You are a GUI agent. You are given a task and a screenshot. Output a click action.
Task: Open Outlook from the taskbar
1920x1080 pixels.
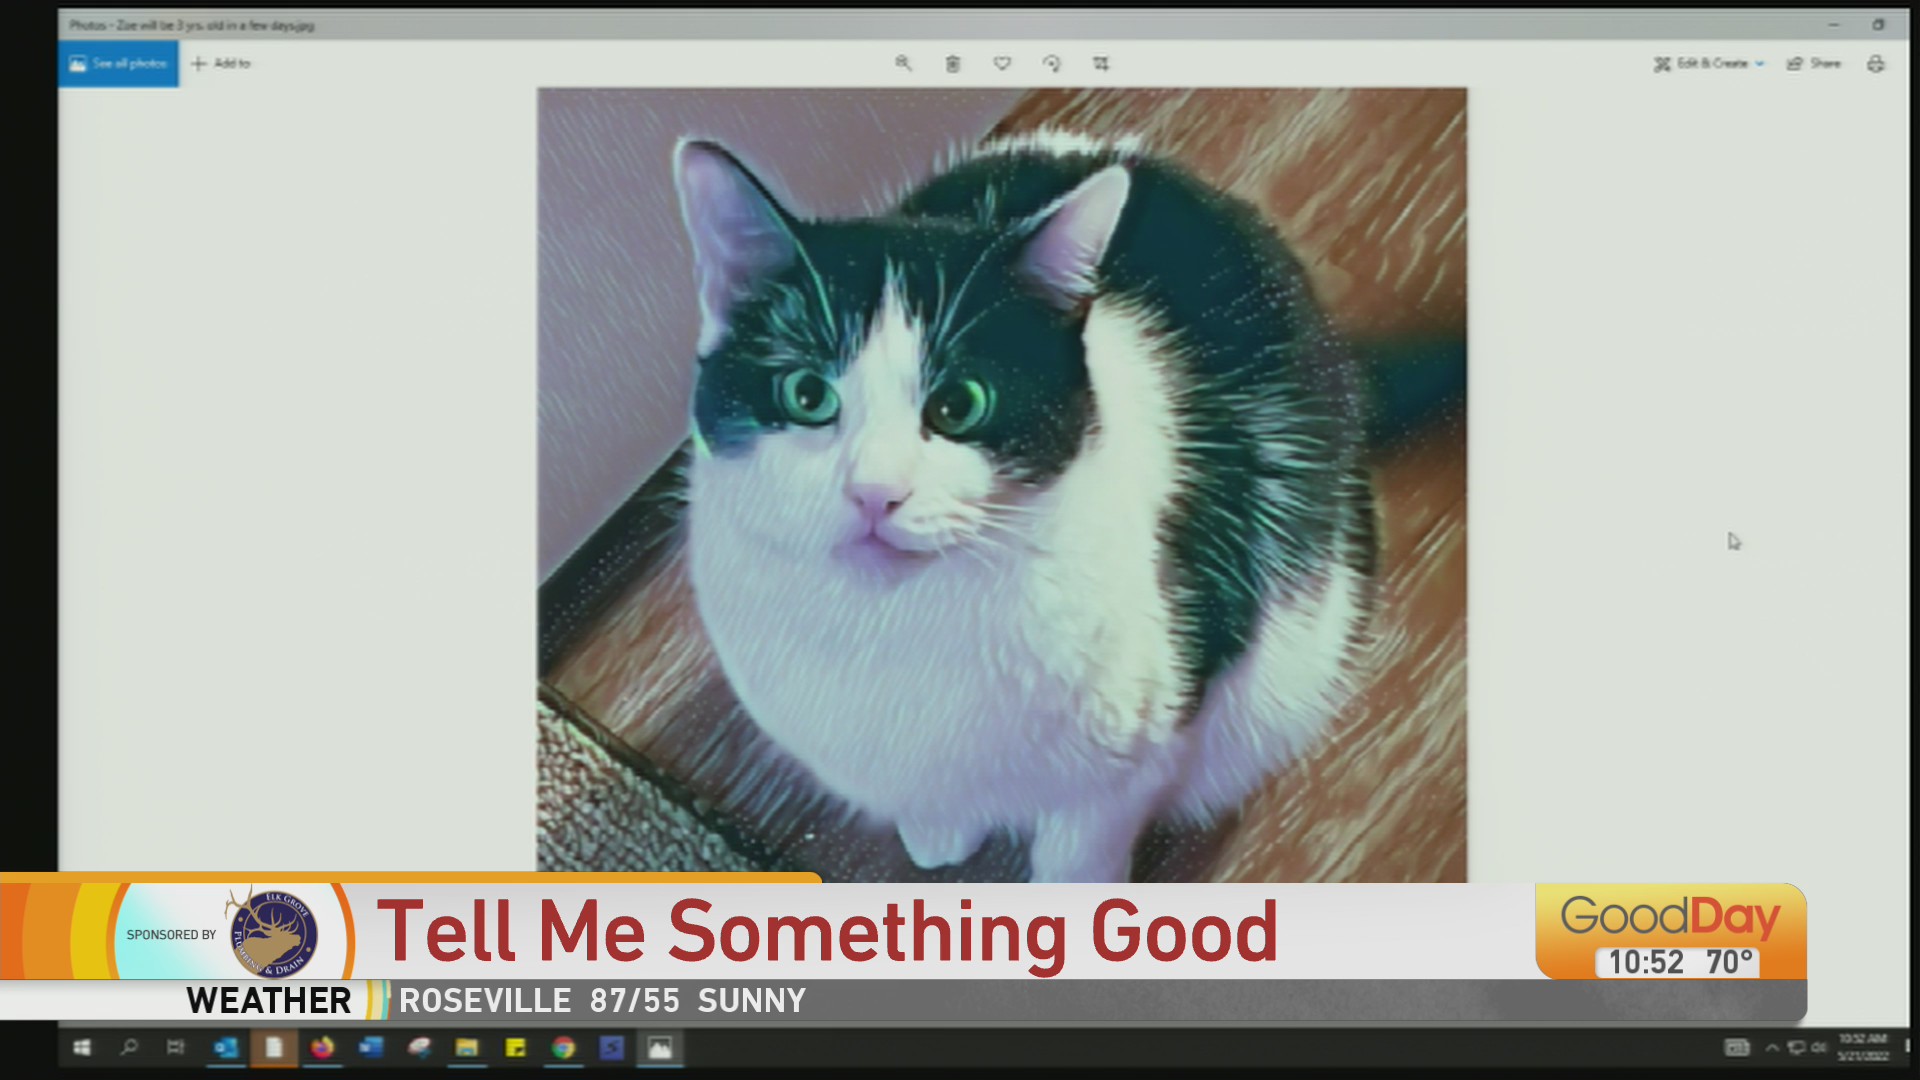[x=225, y=1047]
